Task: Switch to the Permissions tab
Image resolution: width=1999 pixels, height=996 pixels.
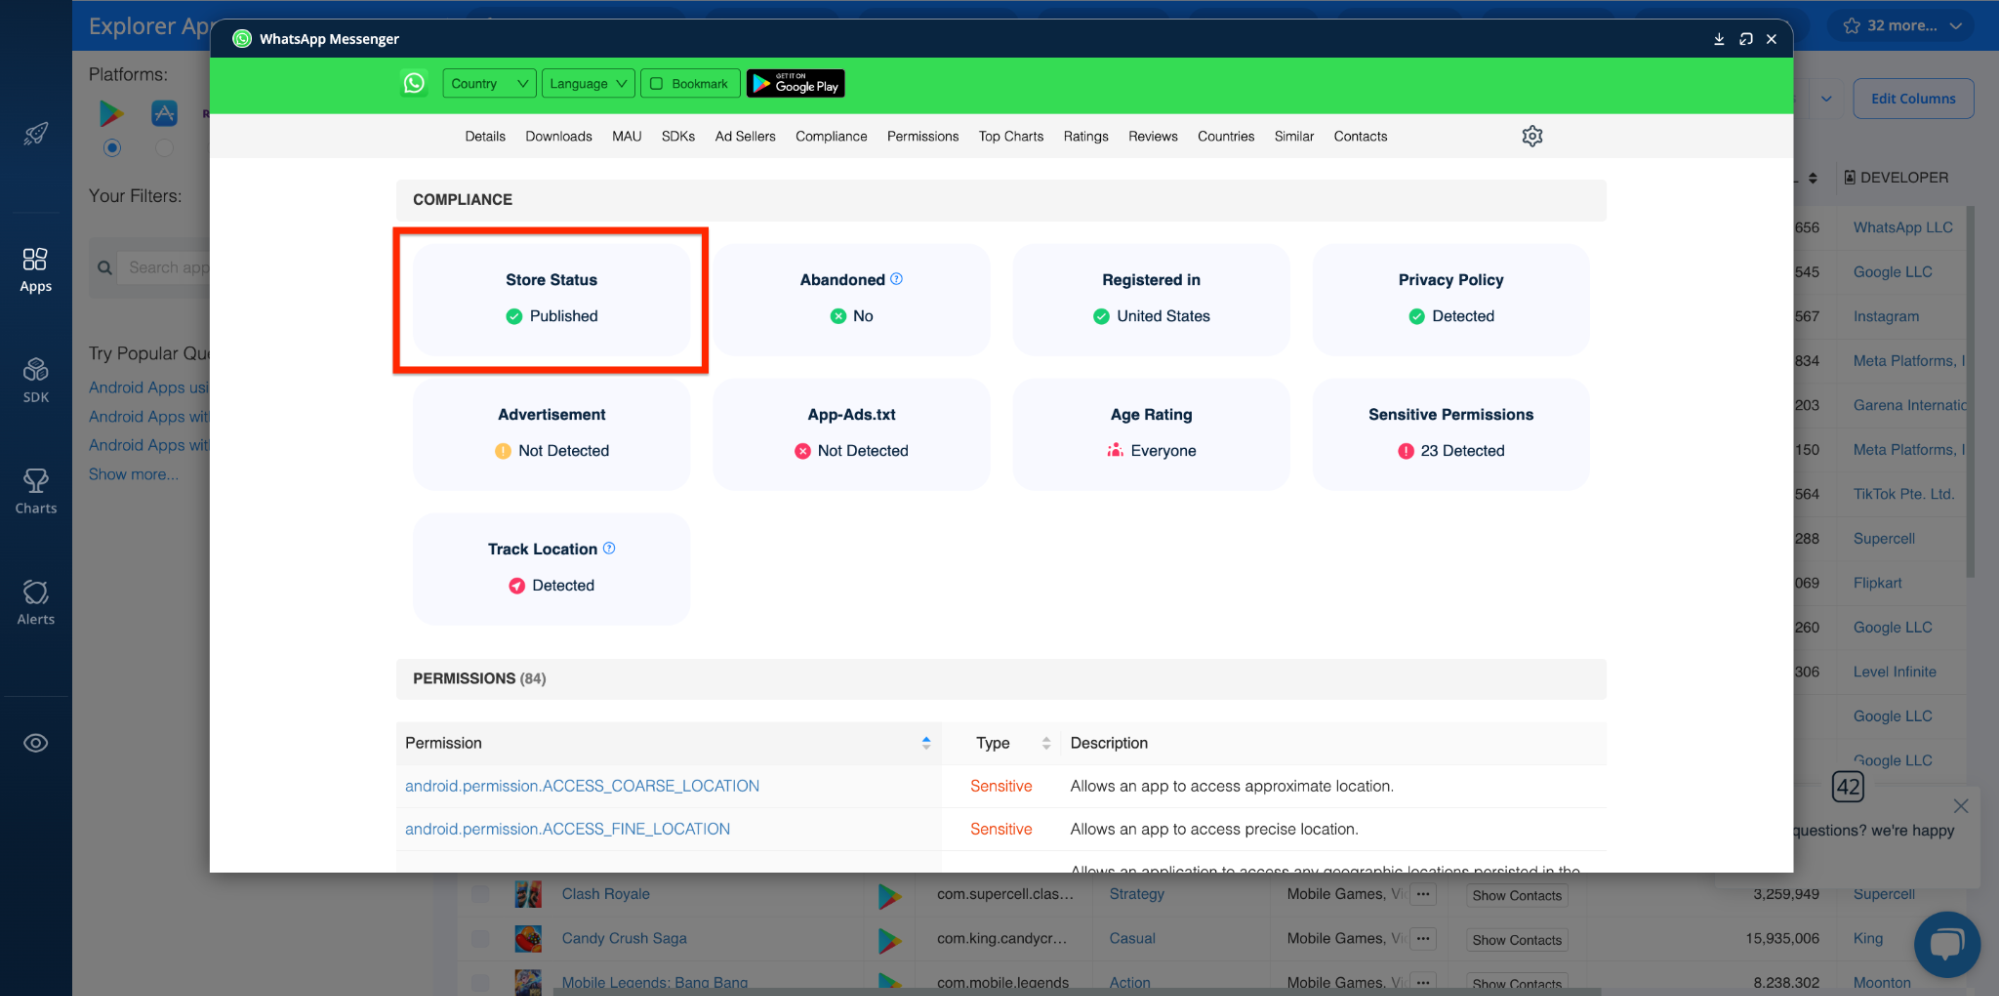Action: click(923, 136)
